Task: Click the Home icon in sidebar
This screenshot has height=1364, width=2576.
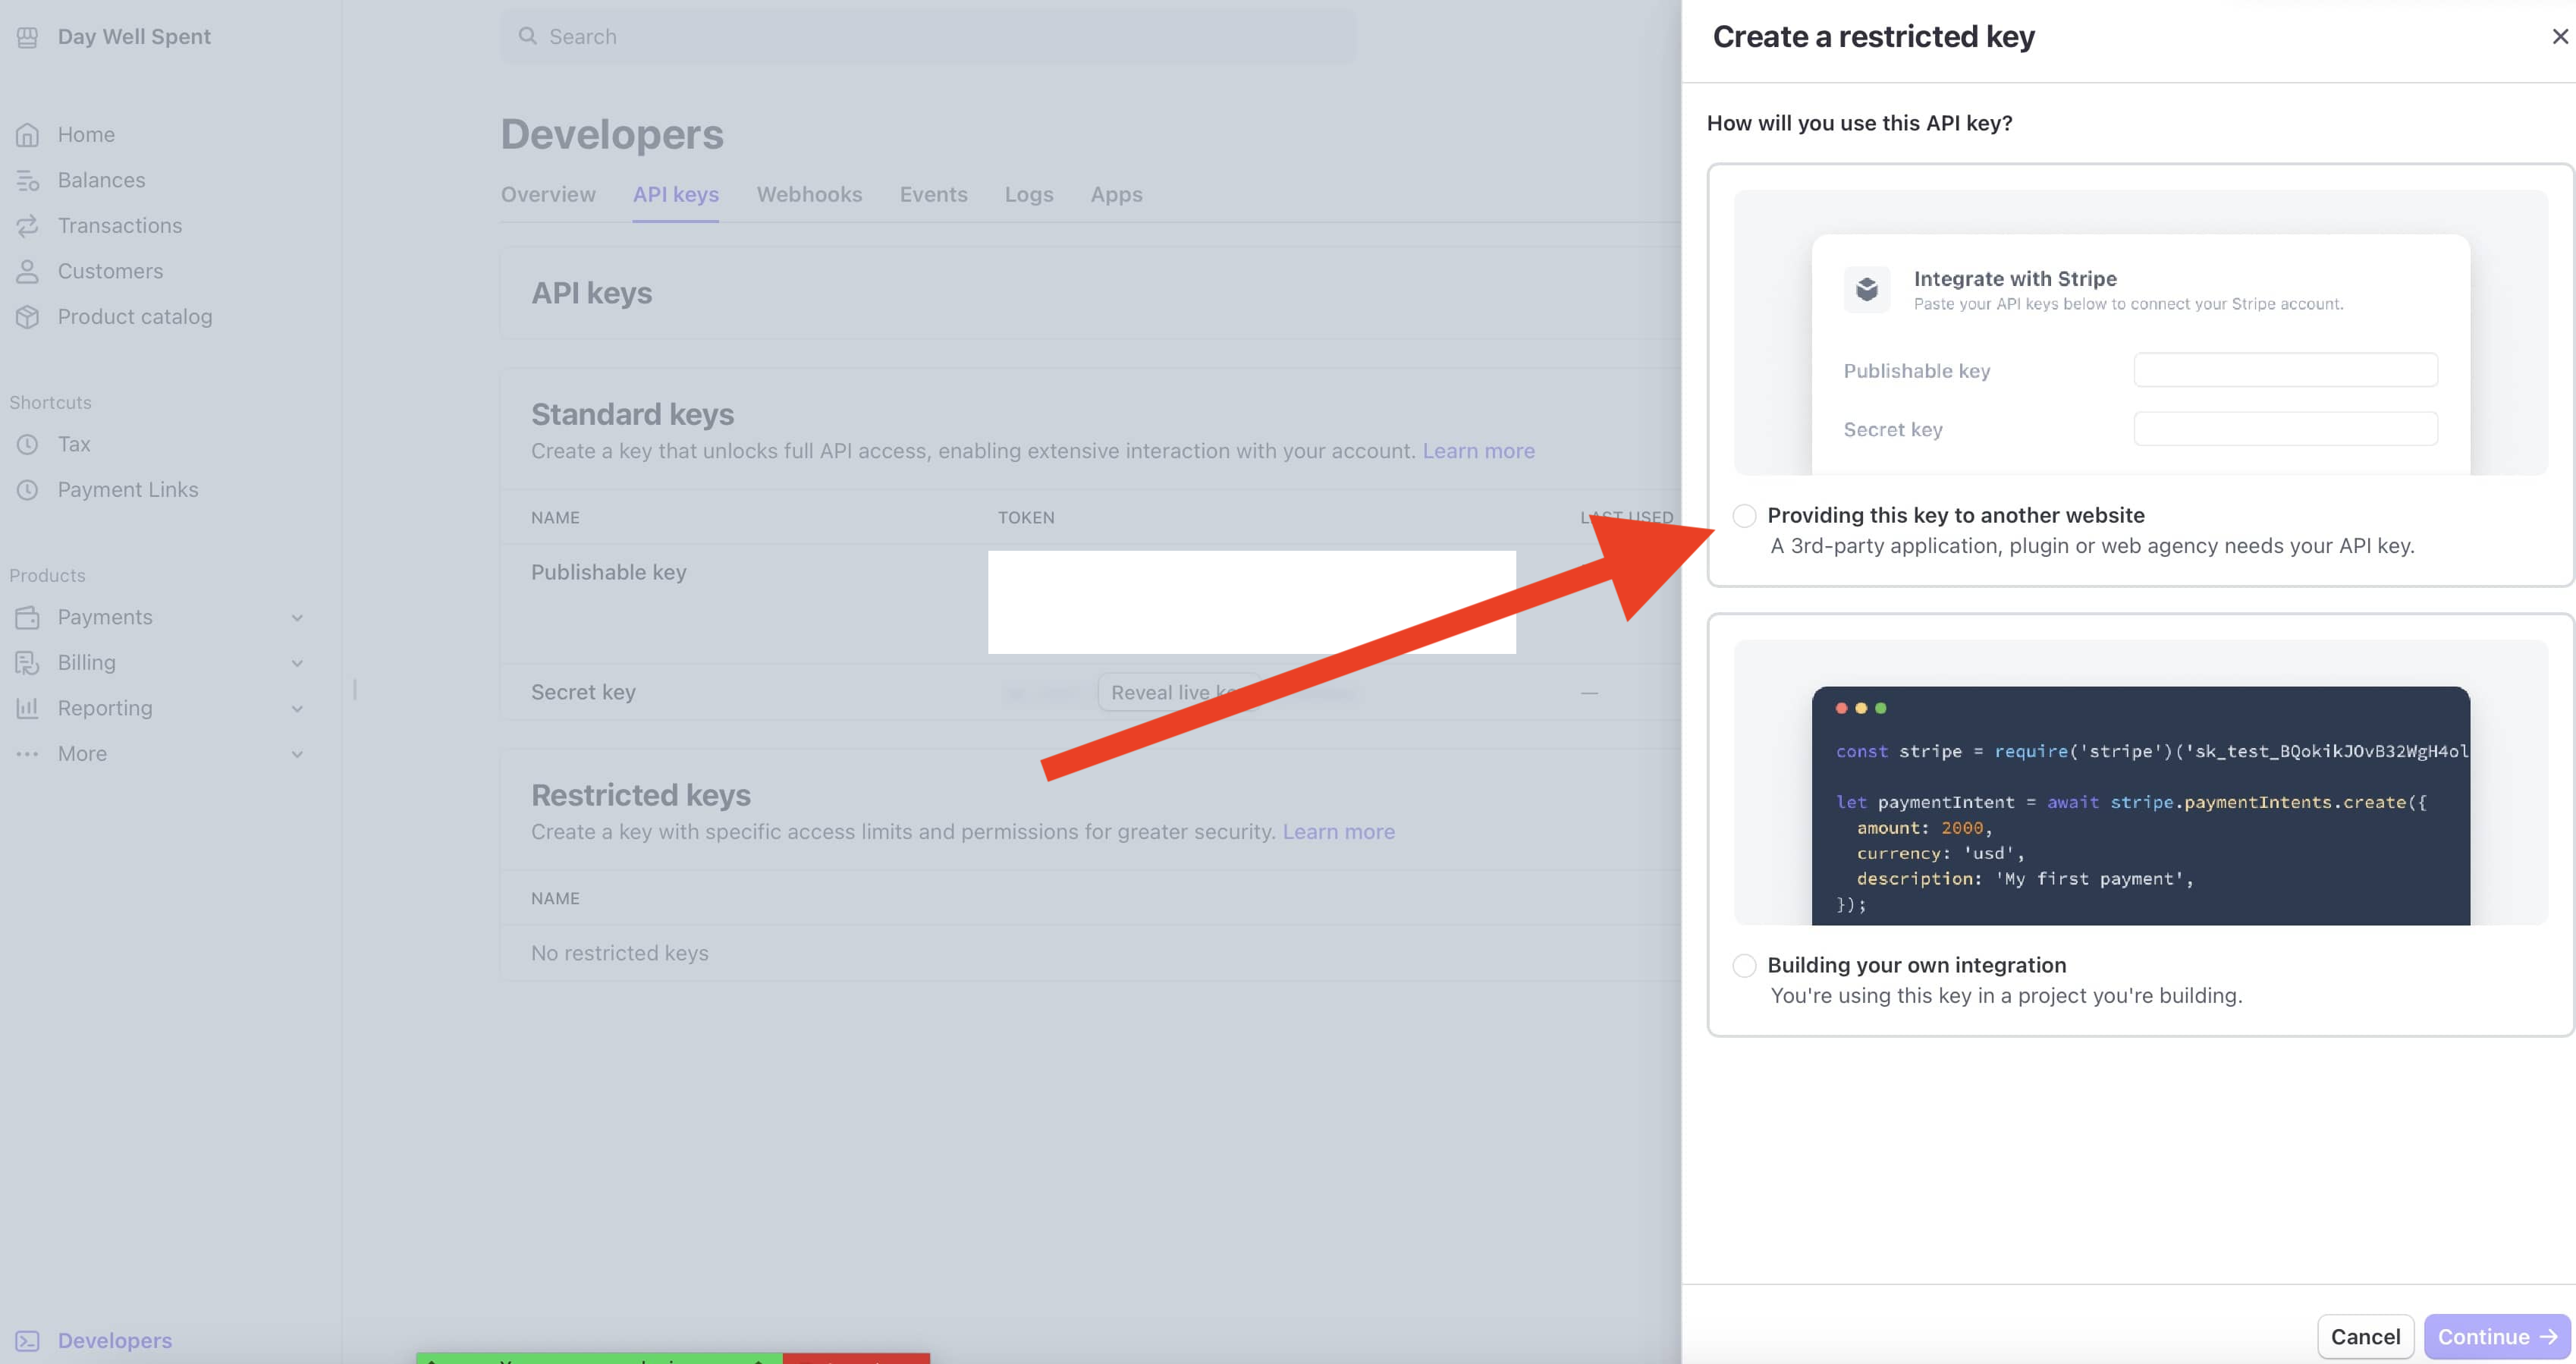Action: (x=27, y=134)
